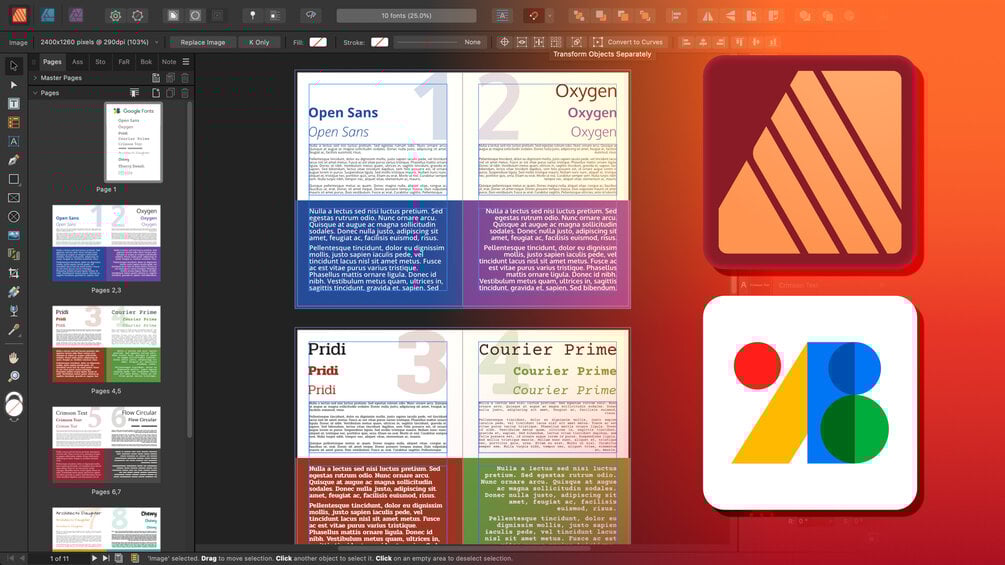Switch to Designer persona icon

[x=47, y=15]
